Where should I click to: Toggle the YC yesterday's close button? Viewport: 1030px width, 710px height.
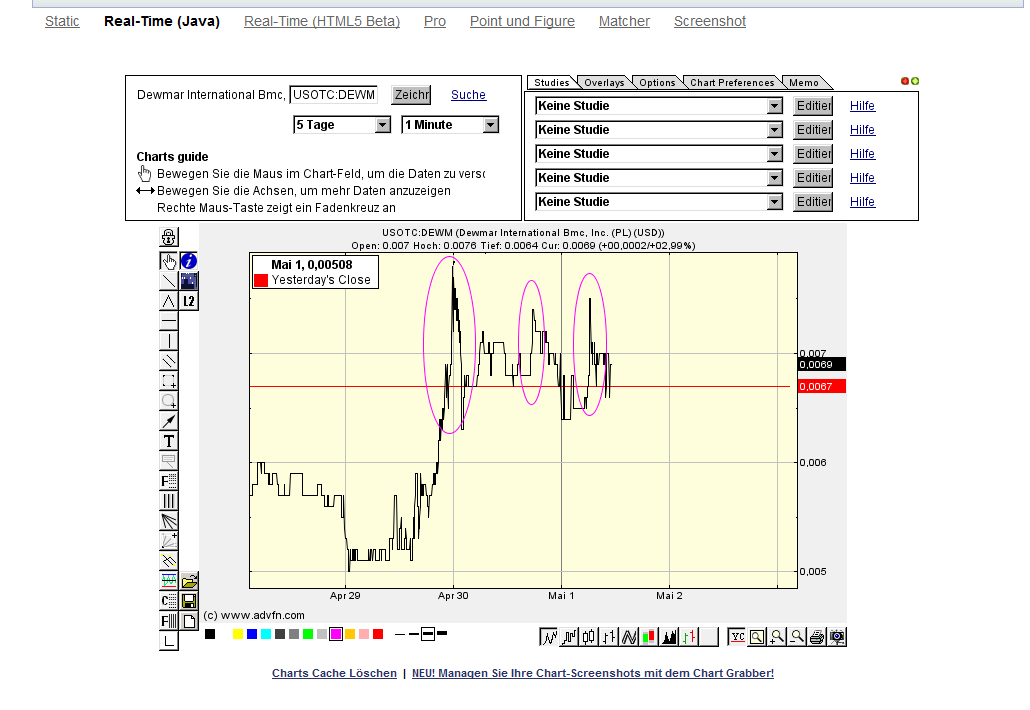point(737,636)
